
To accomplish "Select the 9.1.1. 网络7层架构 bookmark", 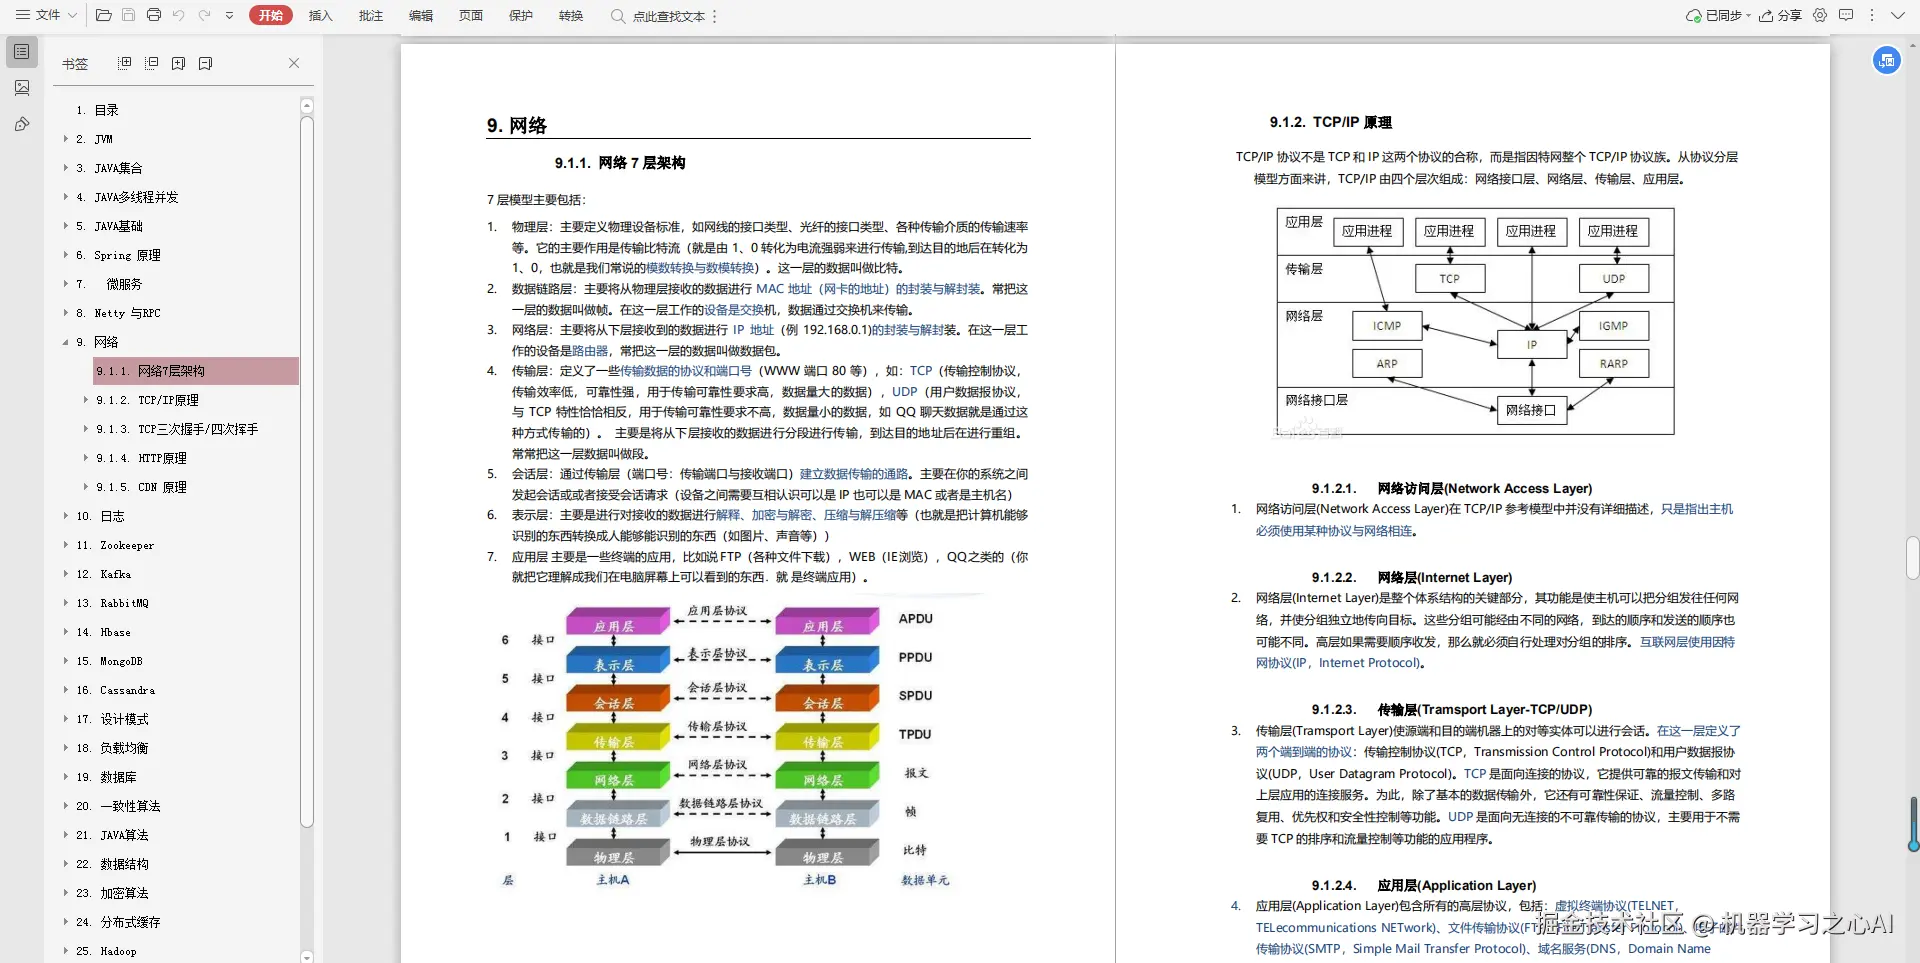I will (196, 371).
